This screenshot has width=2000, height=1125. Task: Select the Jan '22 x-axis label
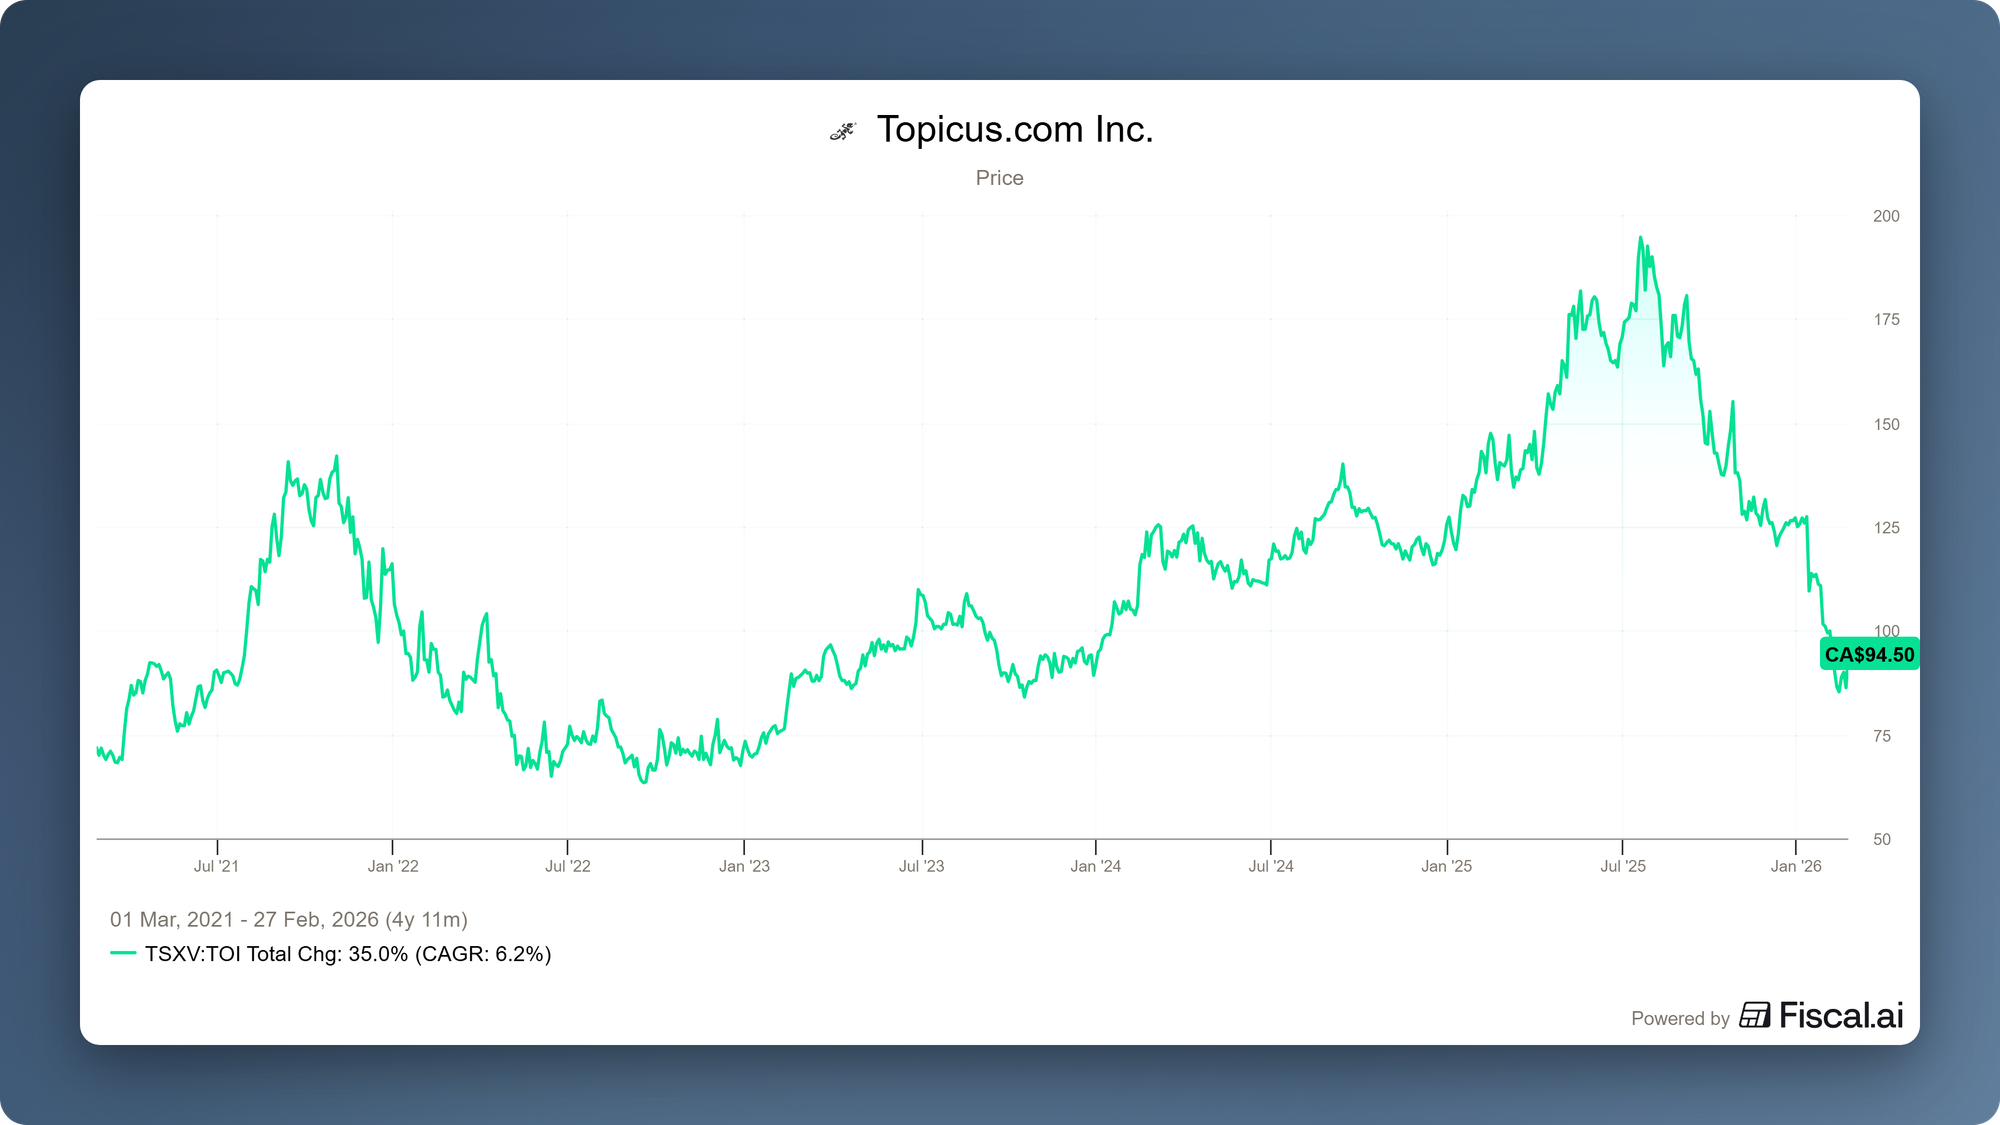click(x=393, y=866)
